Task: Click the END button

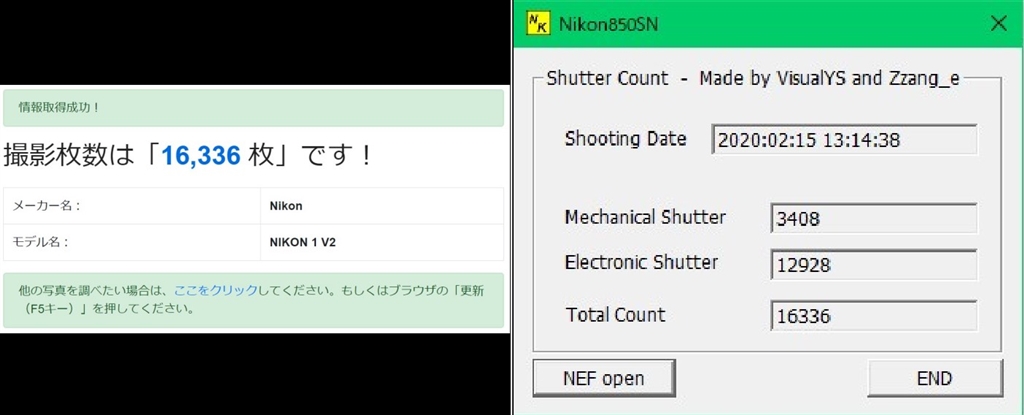Action: 935,378
